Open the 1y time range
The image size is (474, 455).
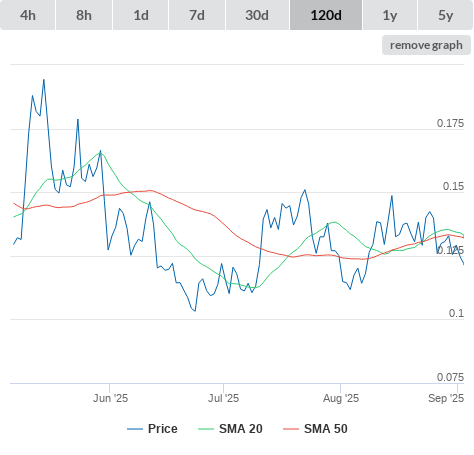(x=390, y=15)
